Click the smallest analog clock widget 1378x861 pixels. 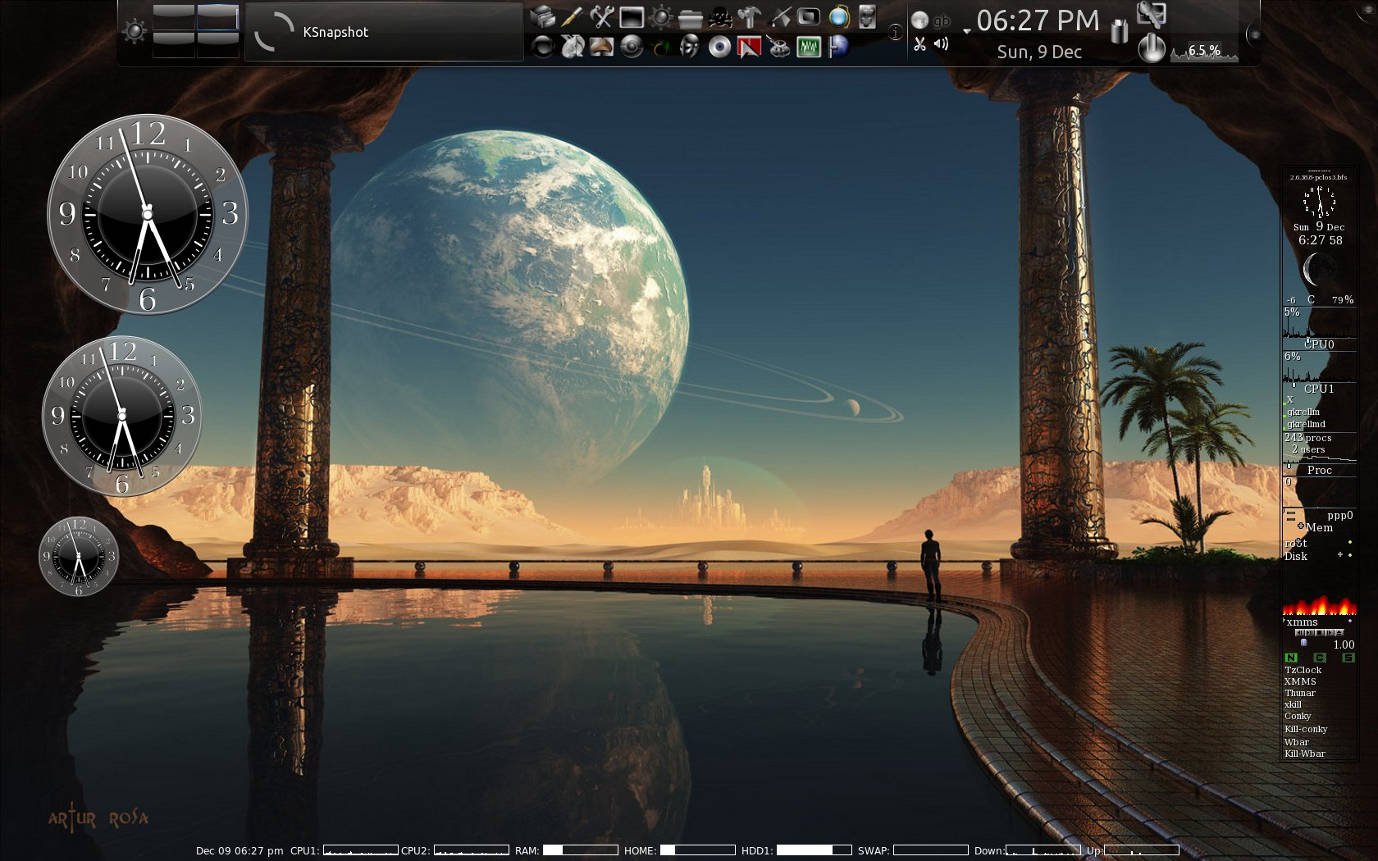tap(79, 556)
